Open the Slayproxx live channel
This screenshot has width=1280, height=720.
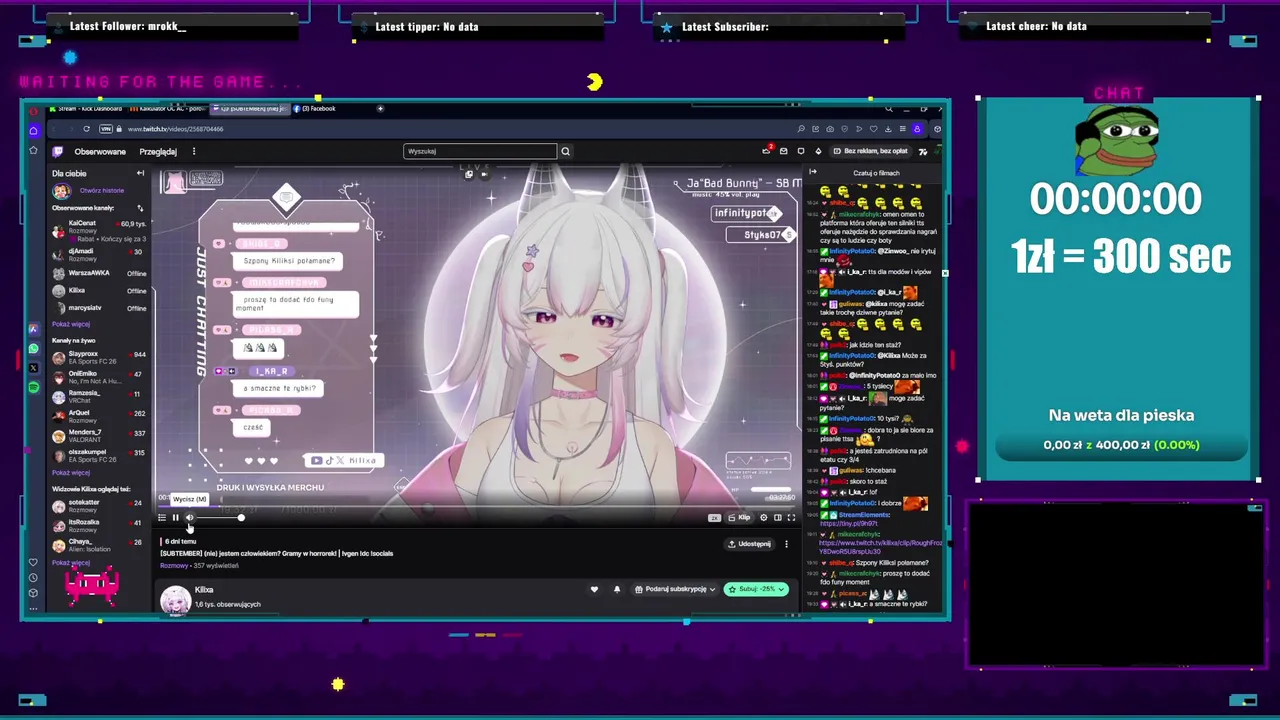(99, 357)
